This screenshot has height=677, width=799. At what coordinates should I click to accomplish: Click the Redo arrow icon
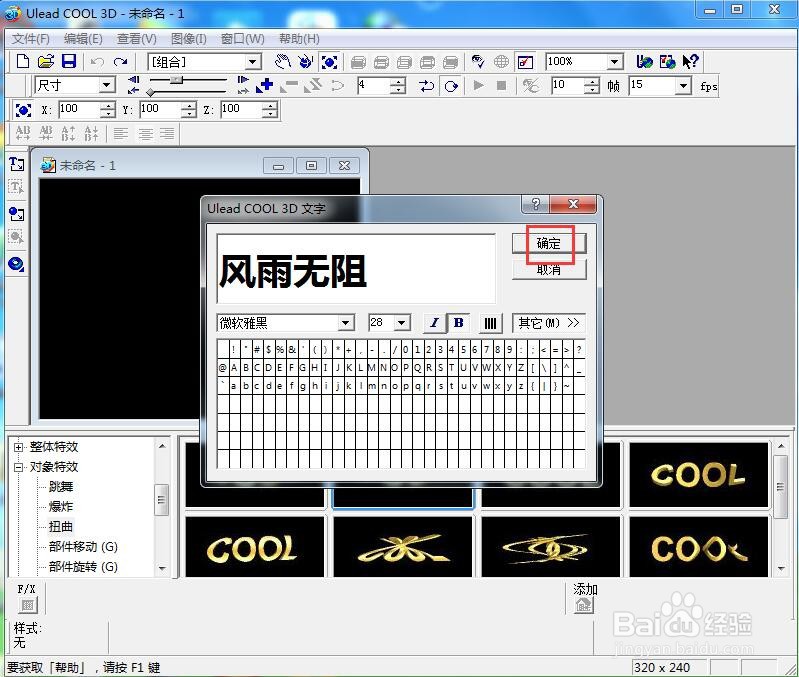point(120,62)
